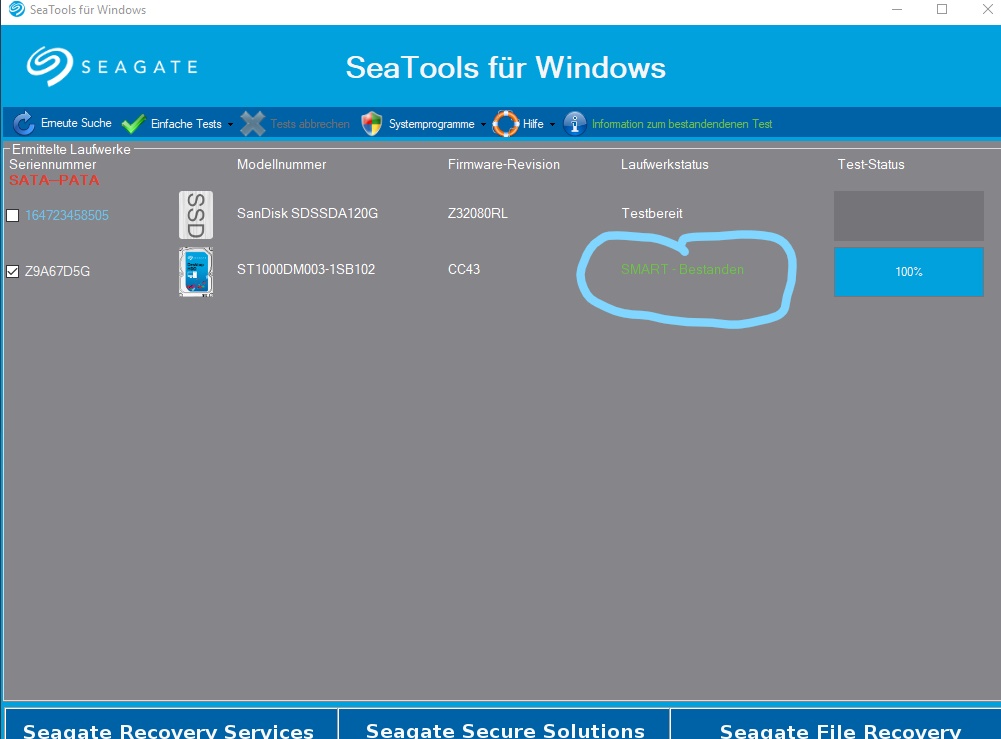
Task: Select the Tests abbrechen toolbar label
Action: (310, 124)
